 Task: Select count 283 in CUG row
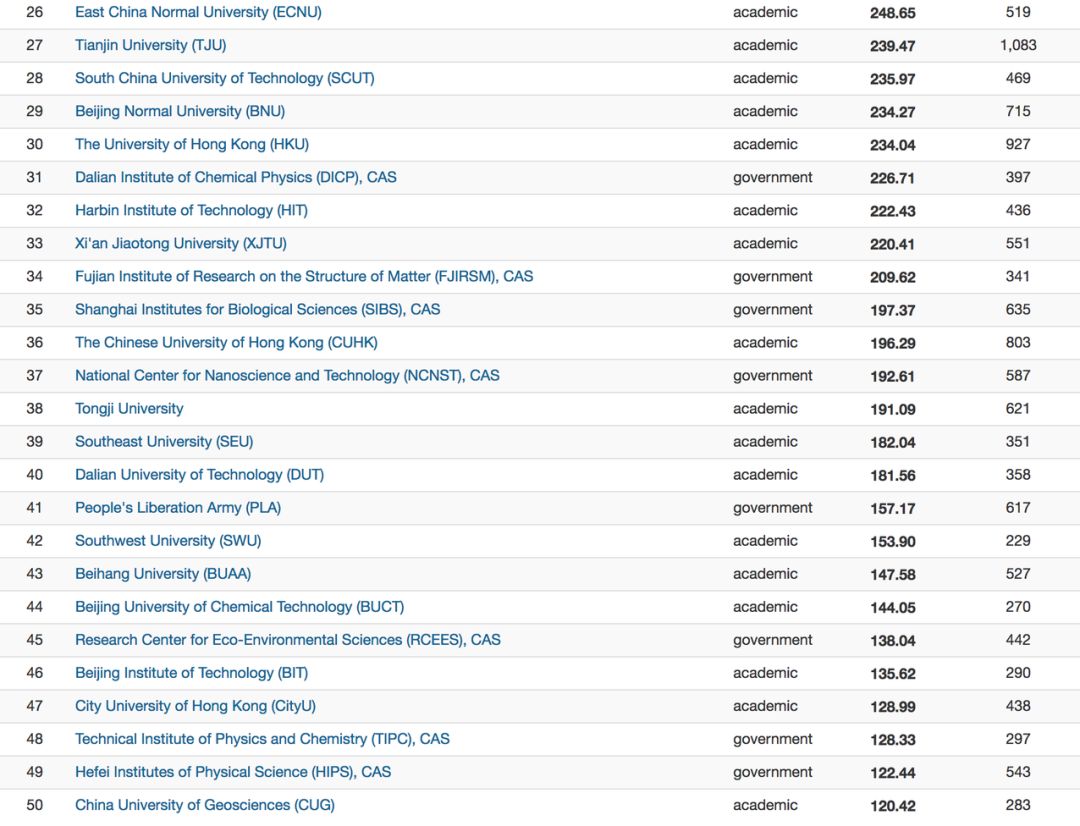pos(1018,806)
